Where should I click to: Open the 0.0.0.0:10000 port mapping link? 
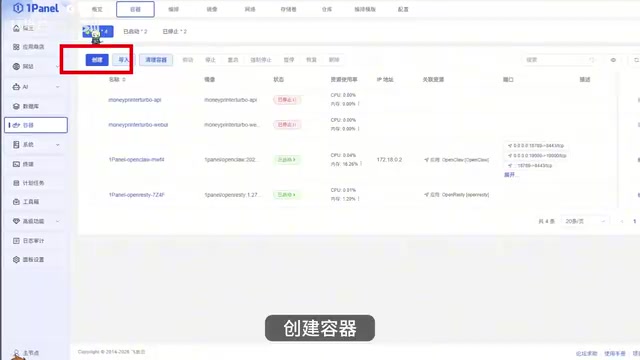coord(537,156)
